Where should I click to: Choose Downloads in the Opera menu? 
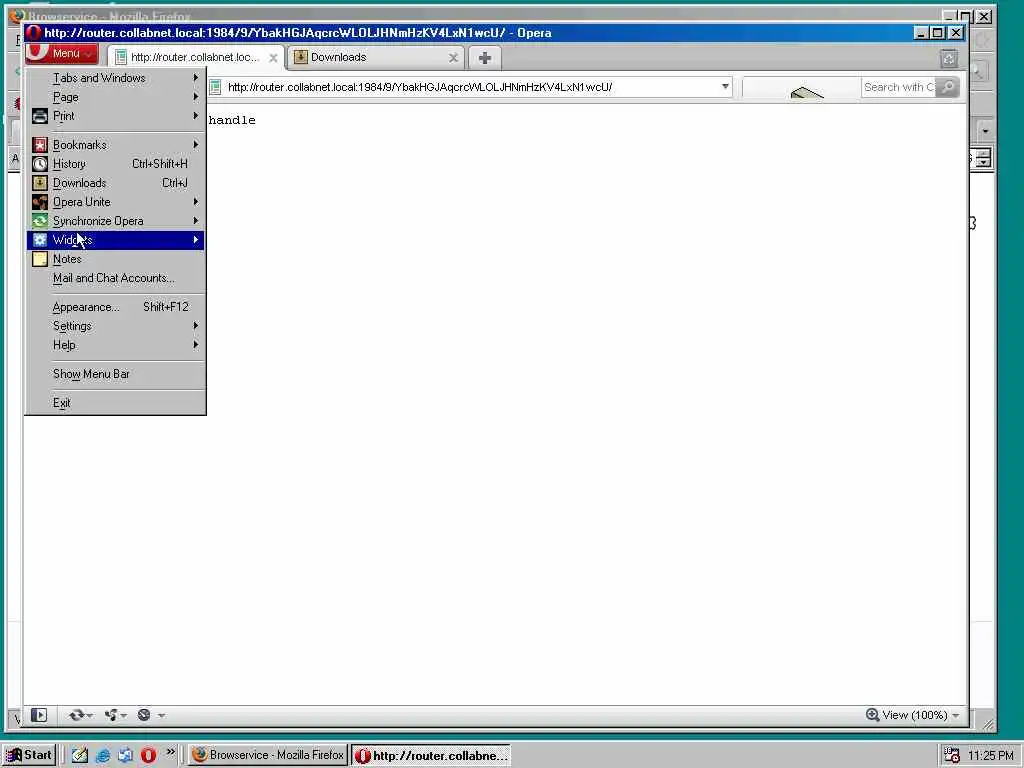pos(116,183)
